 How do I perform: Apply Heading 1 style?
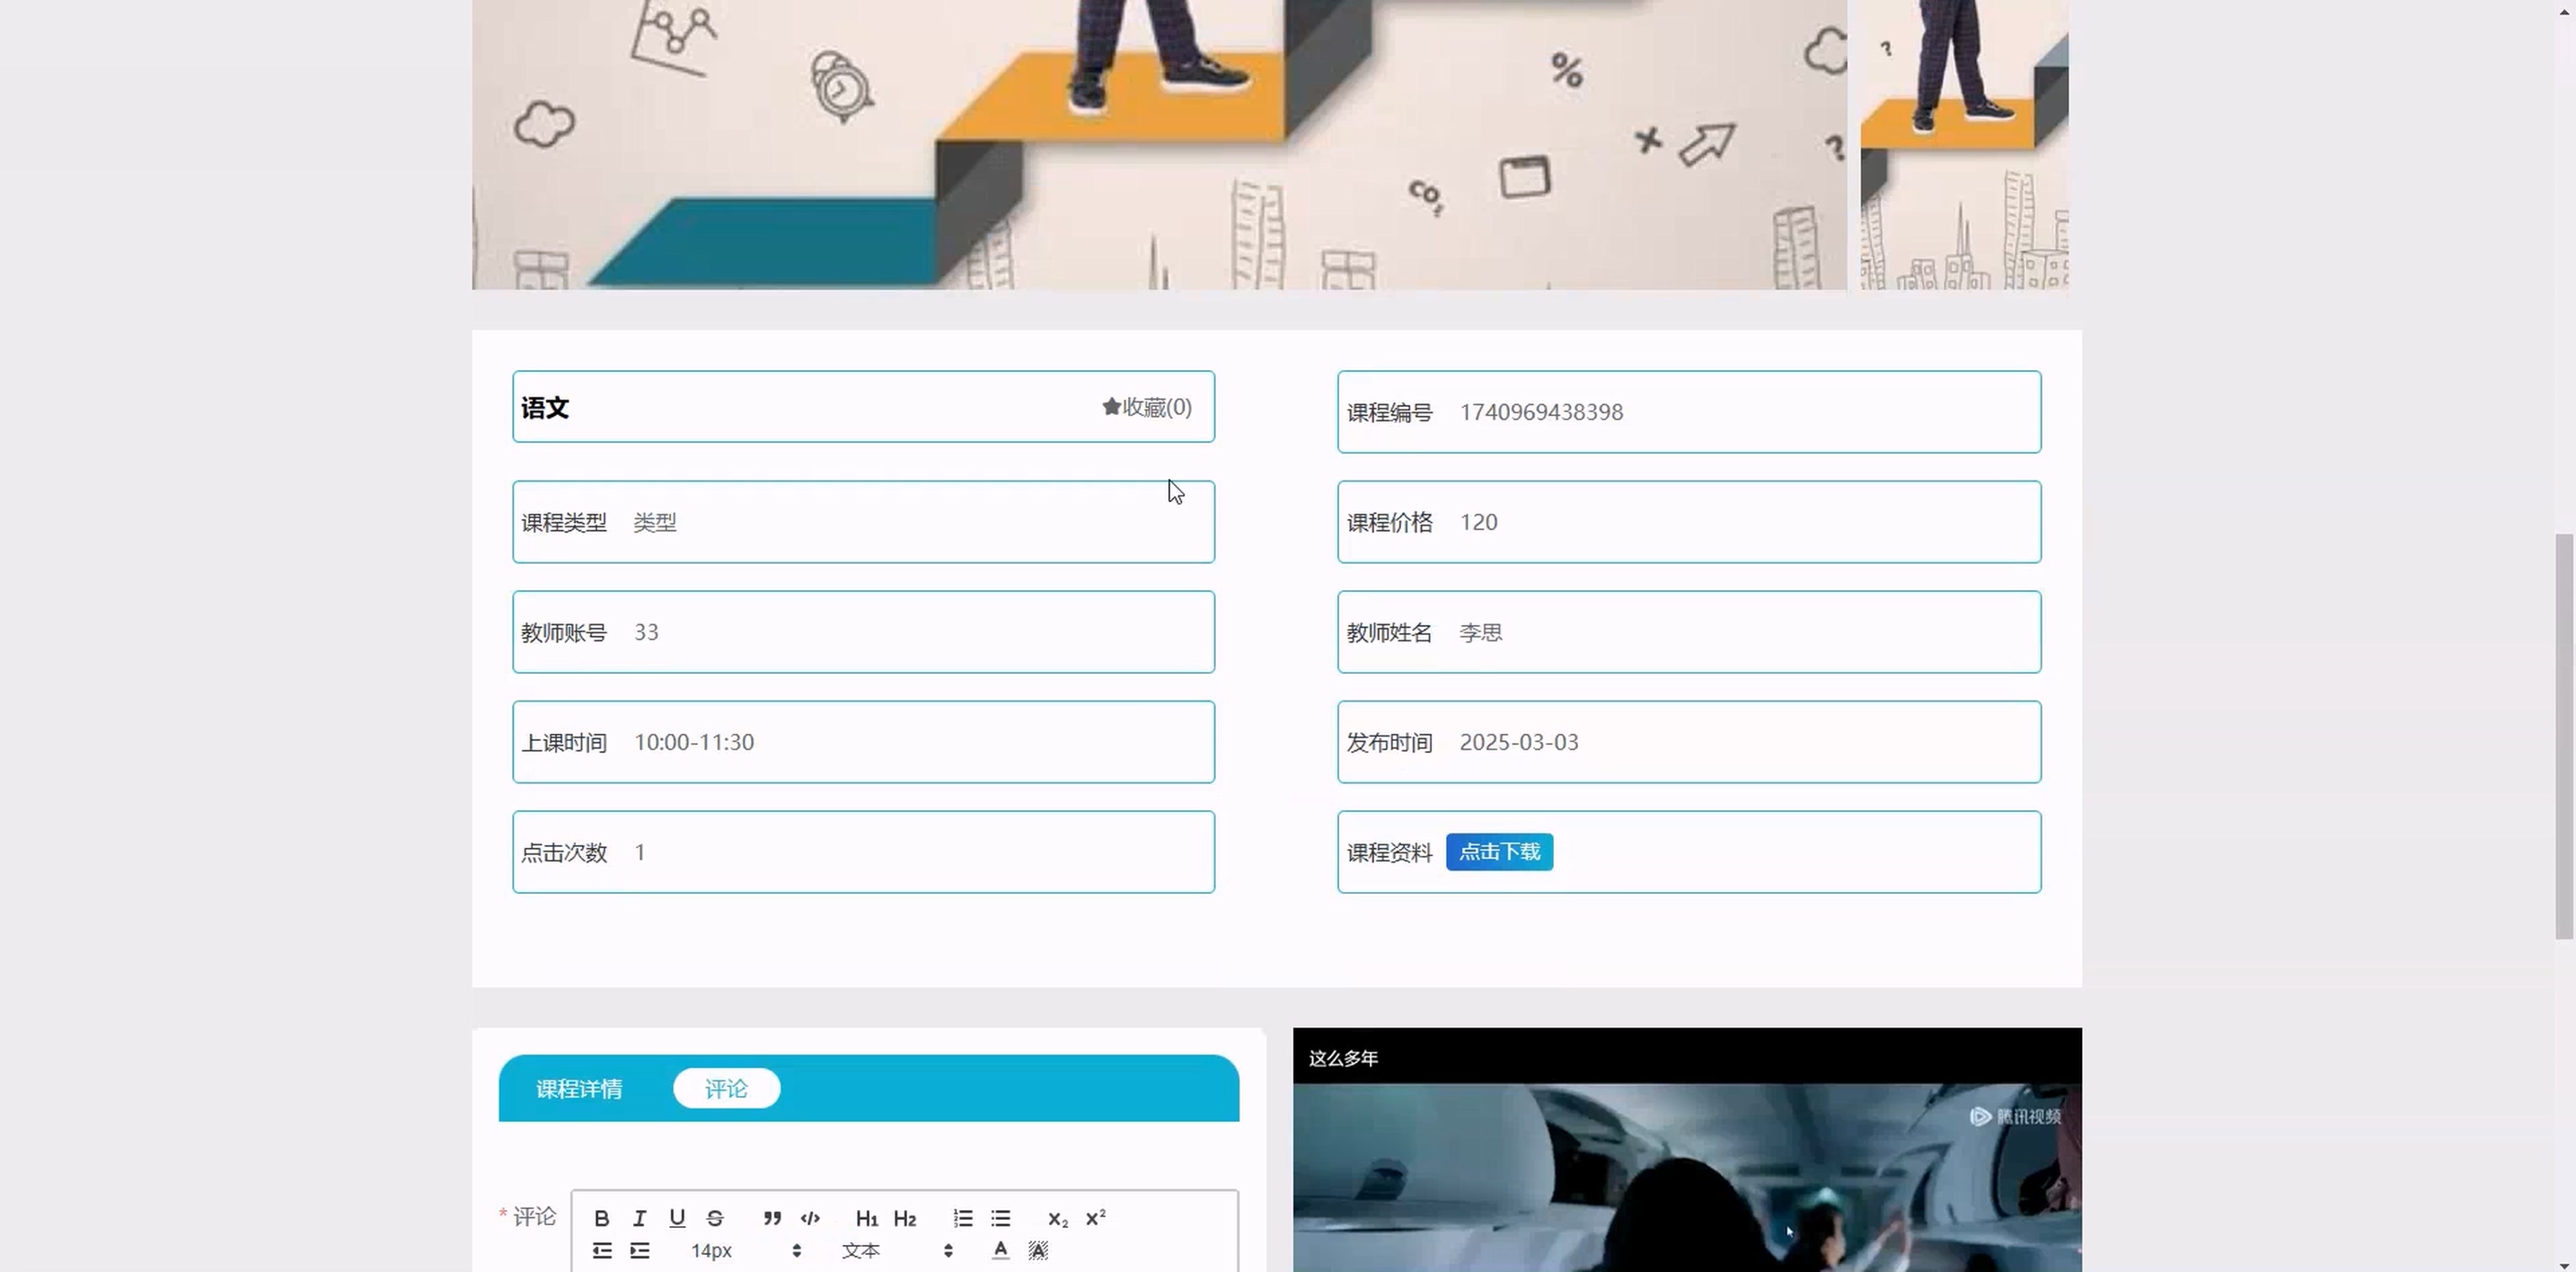point(867,1218)
